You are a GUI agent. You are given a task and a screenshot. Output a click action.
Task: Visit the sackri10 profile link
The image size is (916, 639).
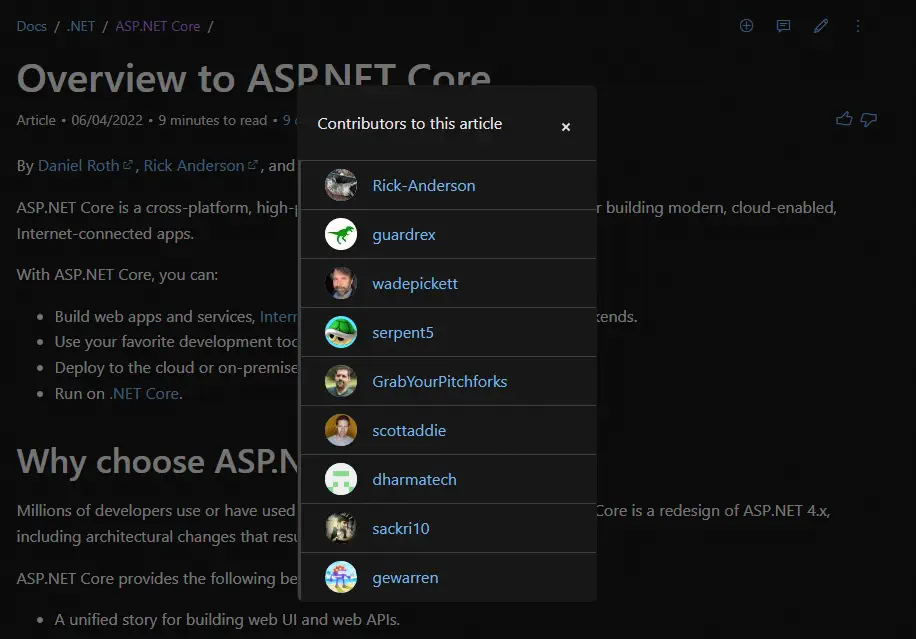[x=400, y=528]
